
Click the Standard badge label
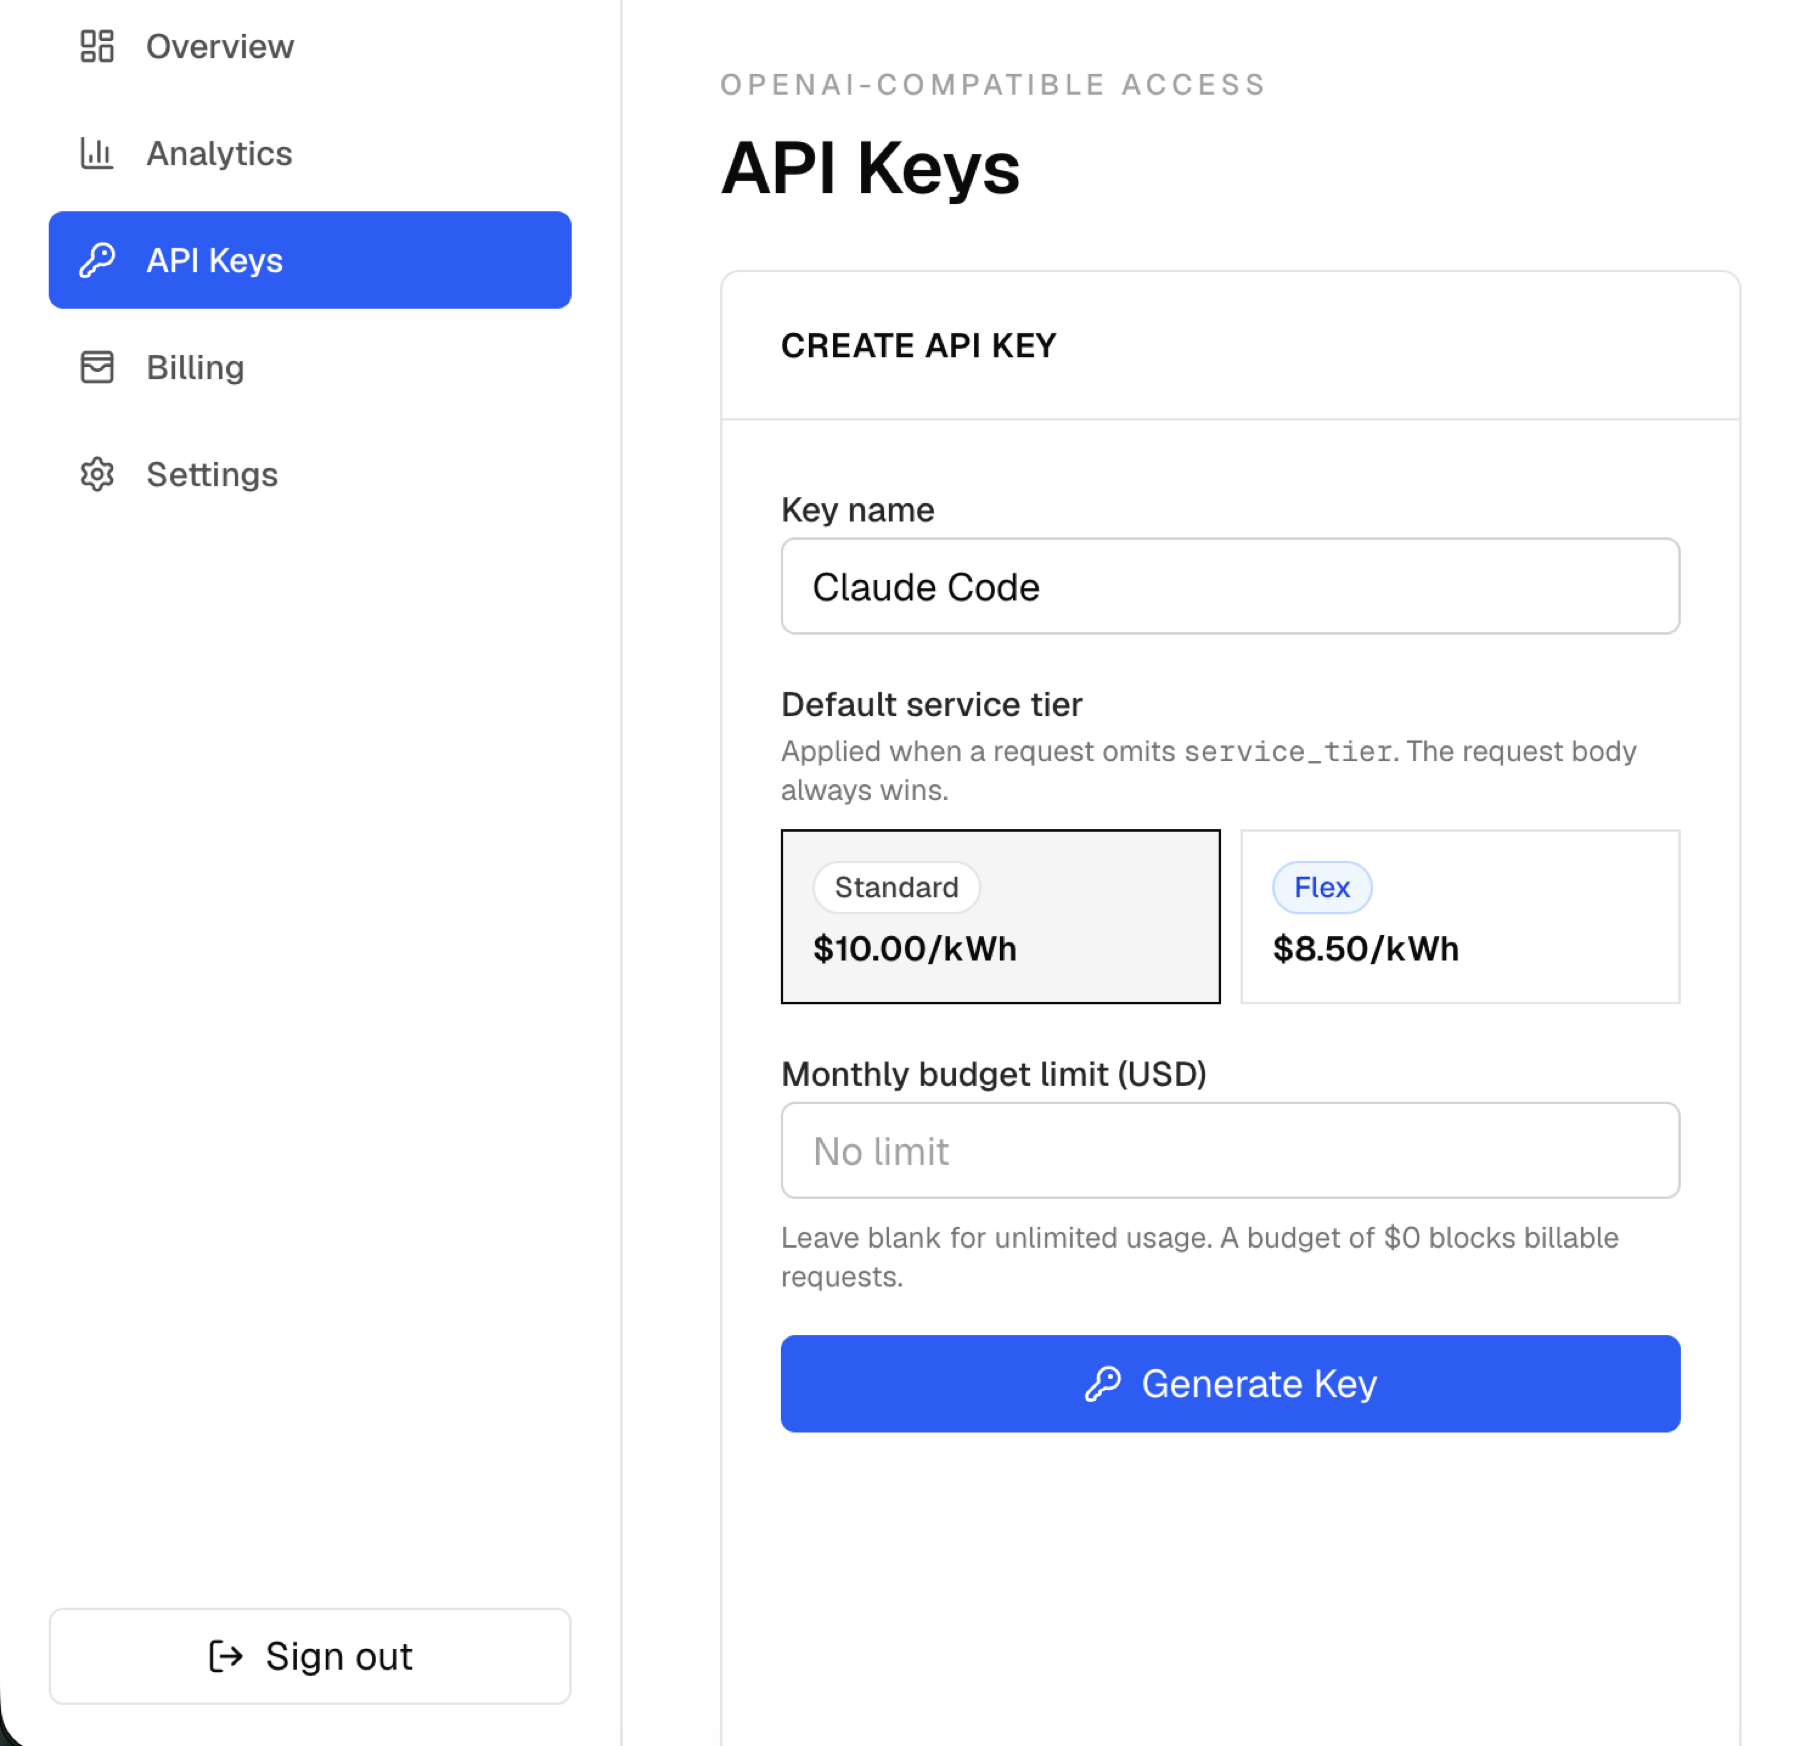(x=897, y=887)
